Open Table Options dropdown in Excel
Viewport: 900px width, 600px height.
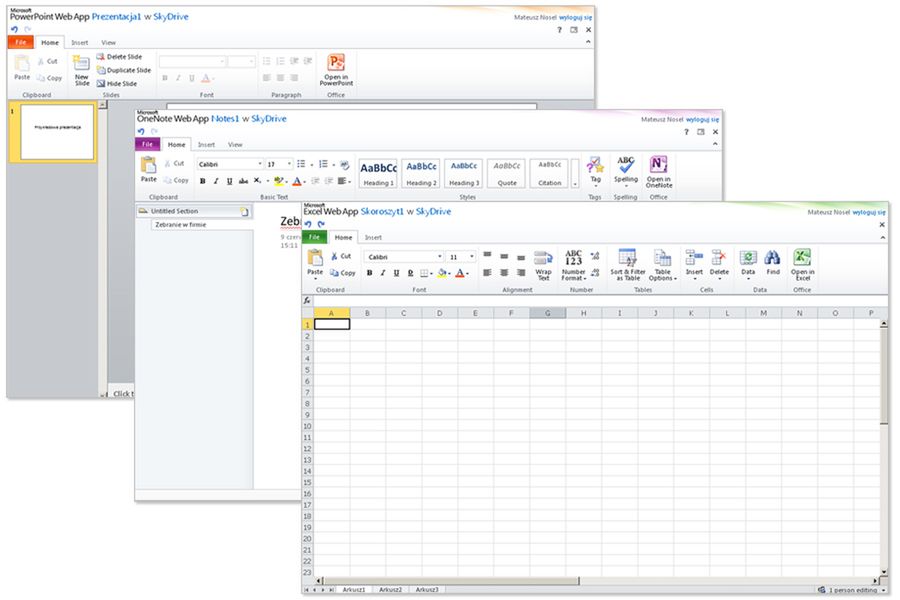tap(662, 265)
